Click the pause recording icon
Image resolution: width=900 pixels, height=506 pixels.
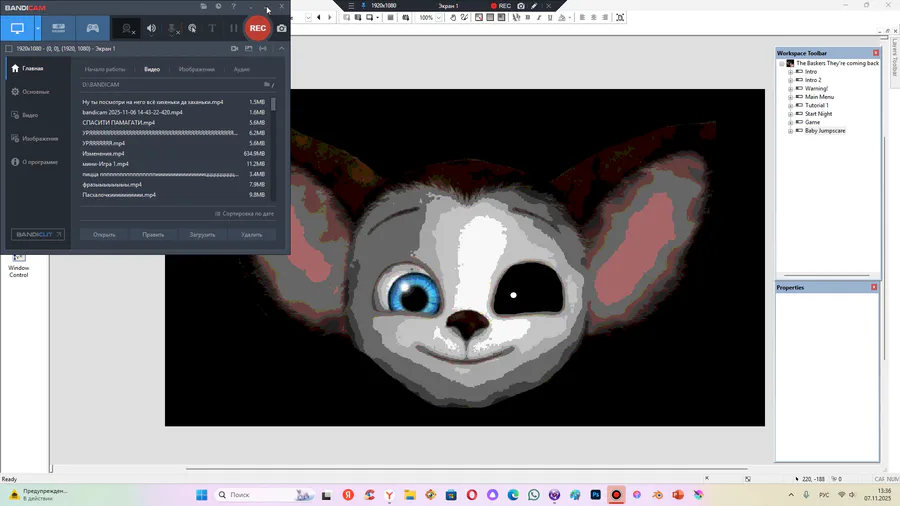click(x=233, y=28)
